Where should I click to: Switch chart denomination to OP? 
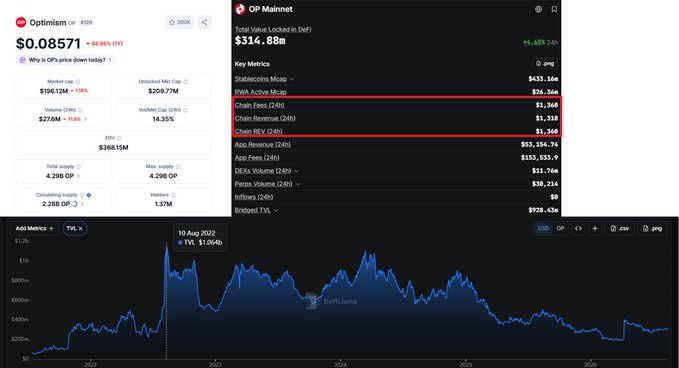560,228
